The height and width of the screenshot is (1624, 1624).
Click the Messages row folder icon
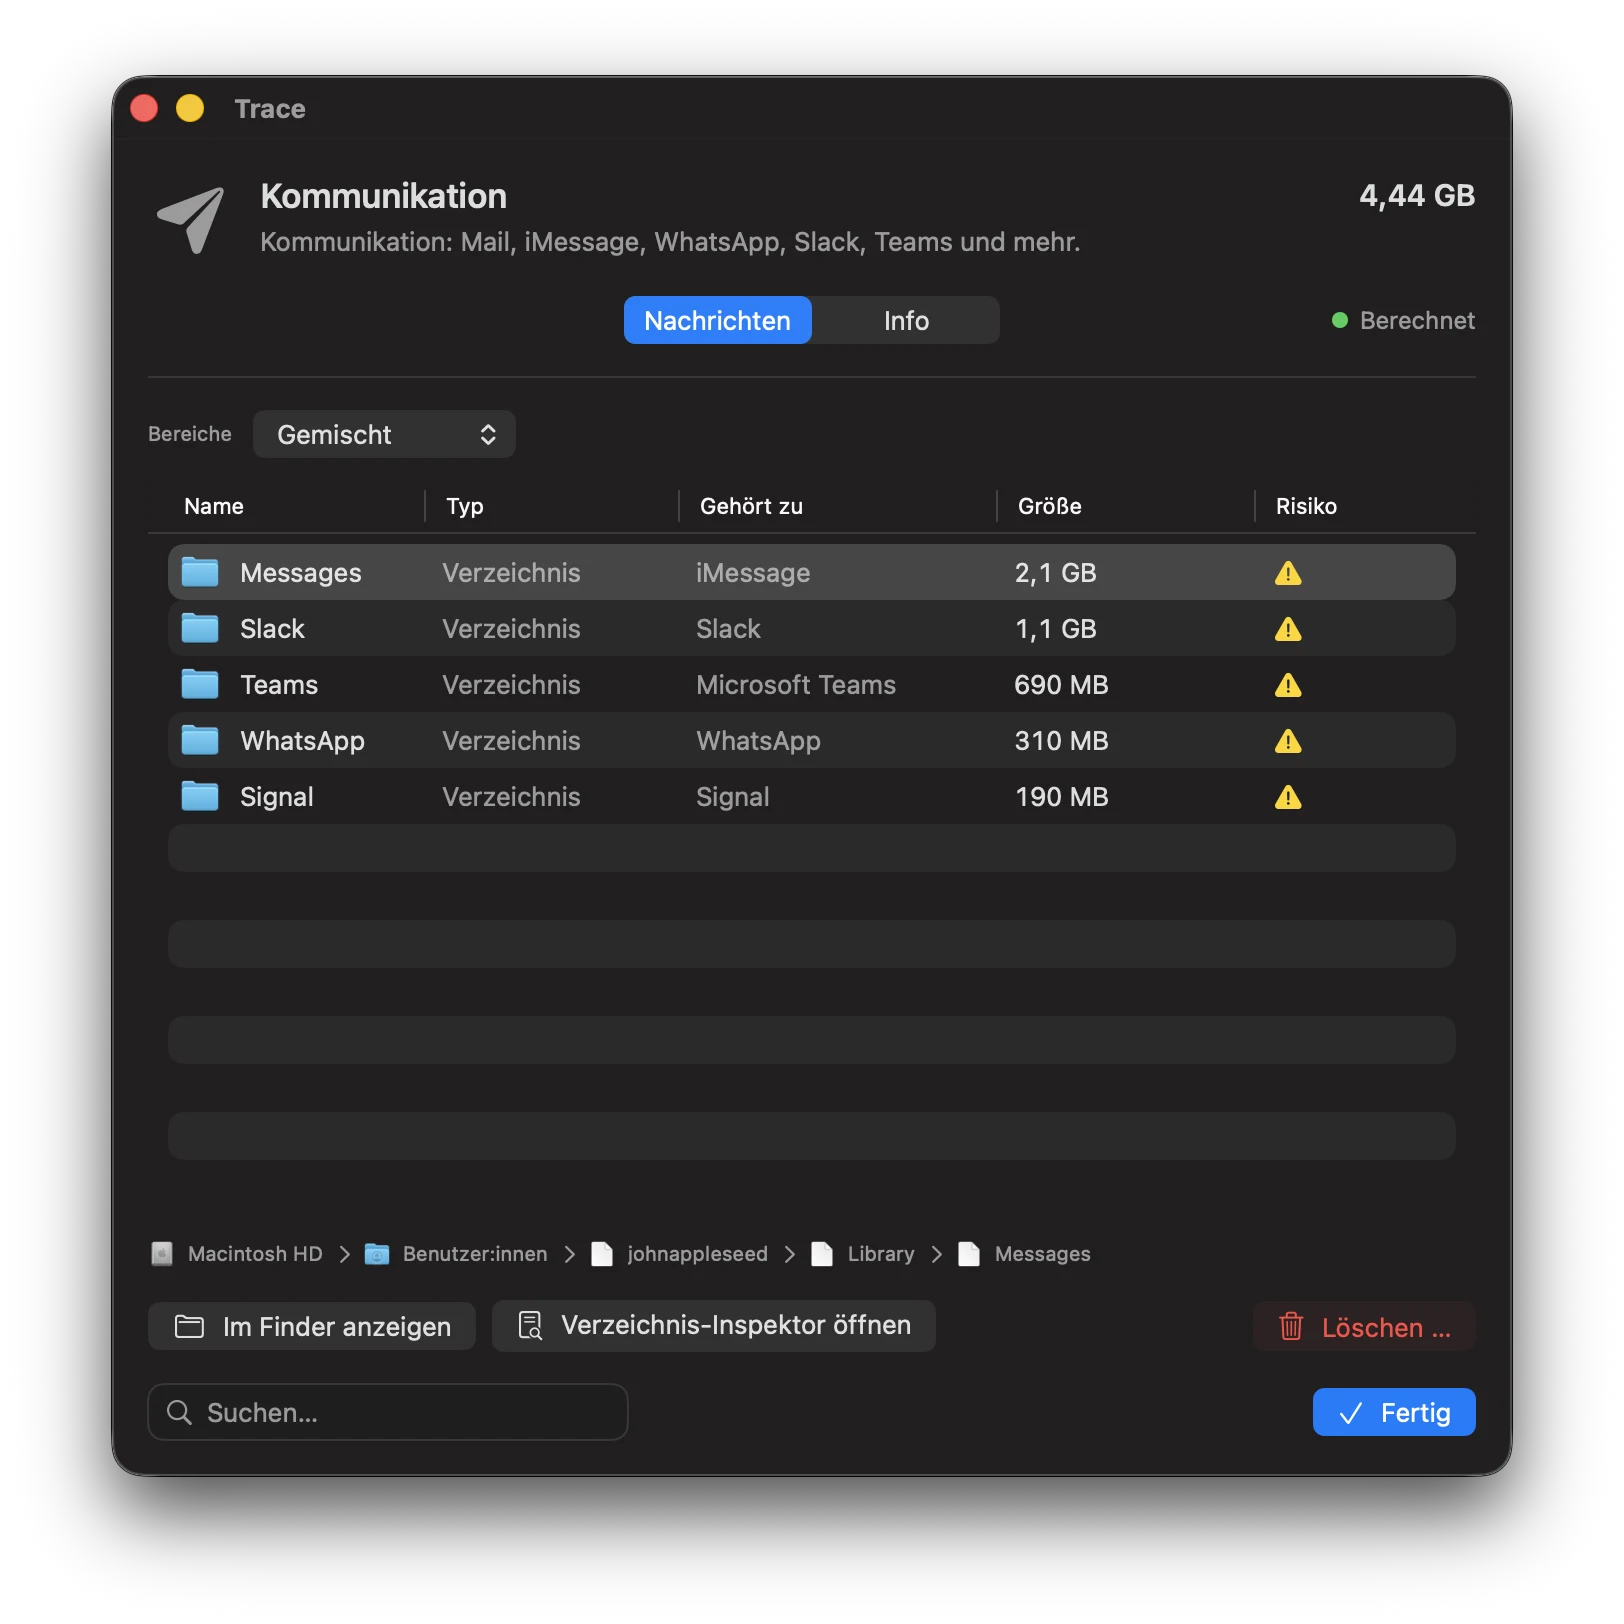point(200,572)
